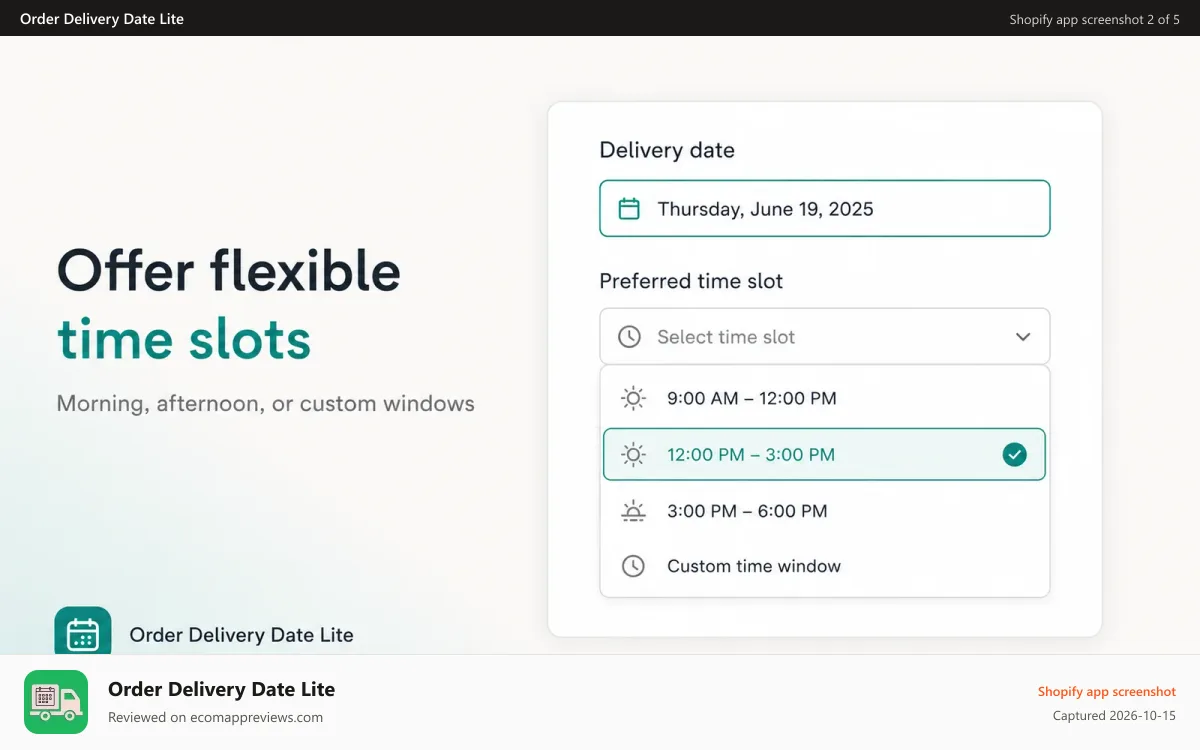The width and height of the screenshot is (1200, 750).
Task: Choose the 9:00 AM – 12:00 PM slot
Action: coord(825,398)
